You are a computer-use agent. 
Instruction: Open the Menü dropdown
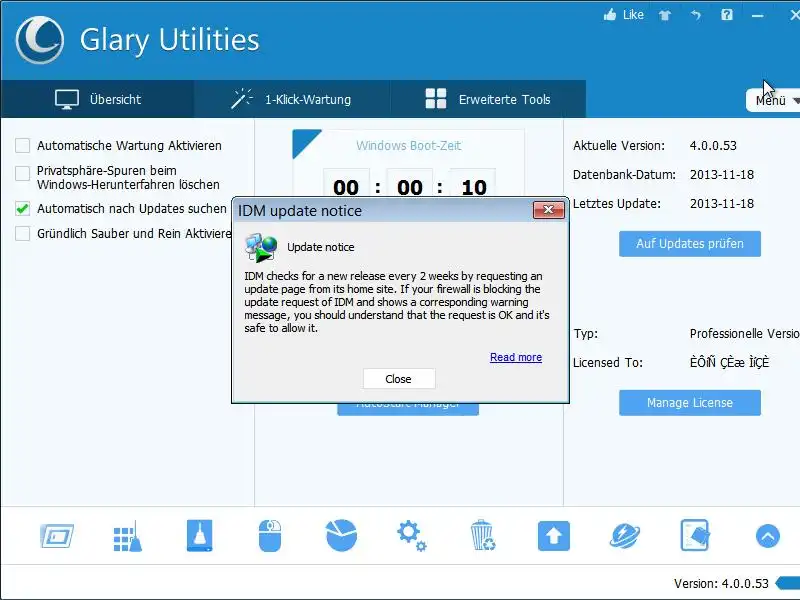tap(772, 101)
